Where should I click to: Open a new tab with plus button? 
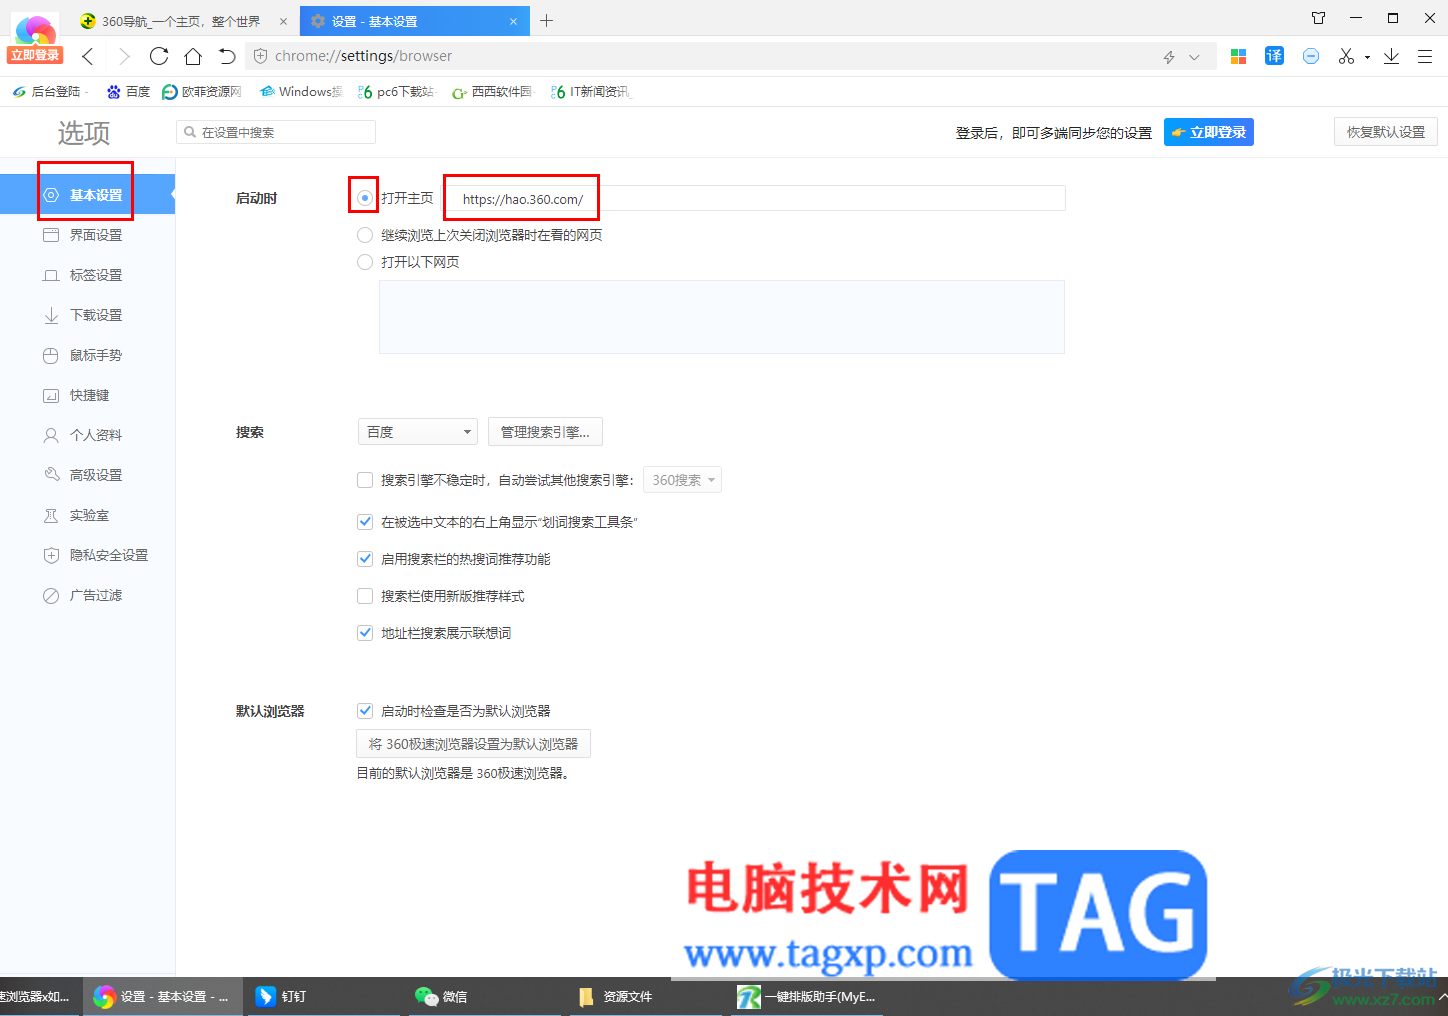[x=546, y=20]
